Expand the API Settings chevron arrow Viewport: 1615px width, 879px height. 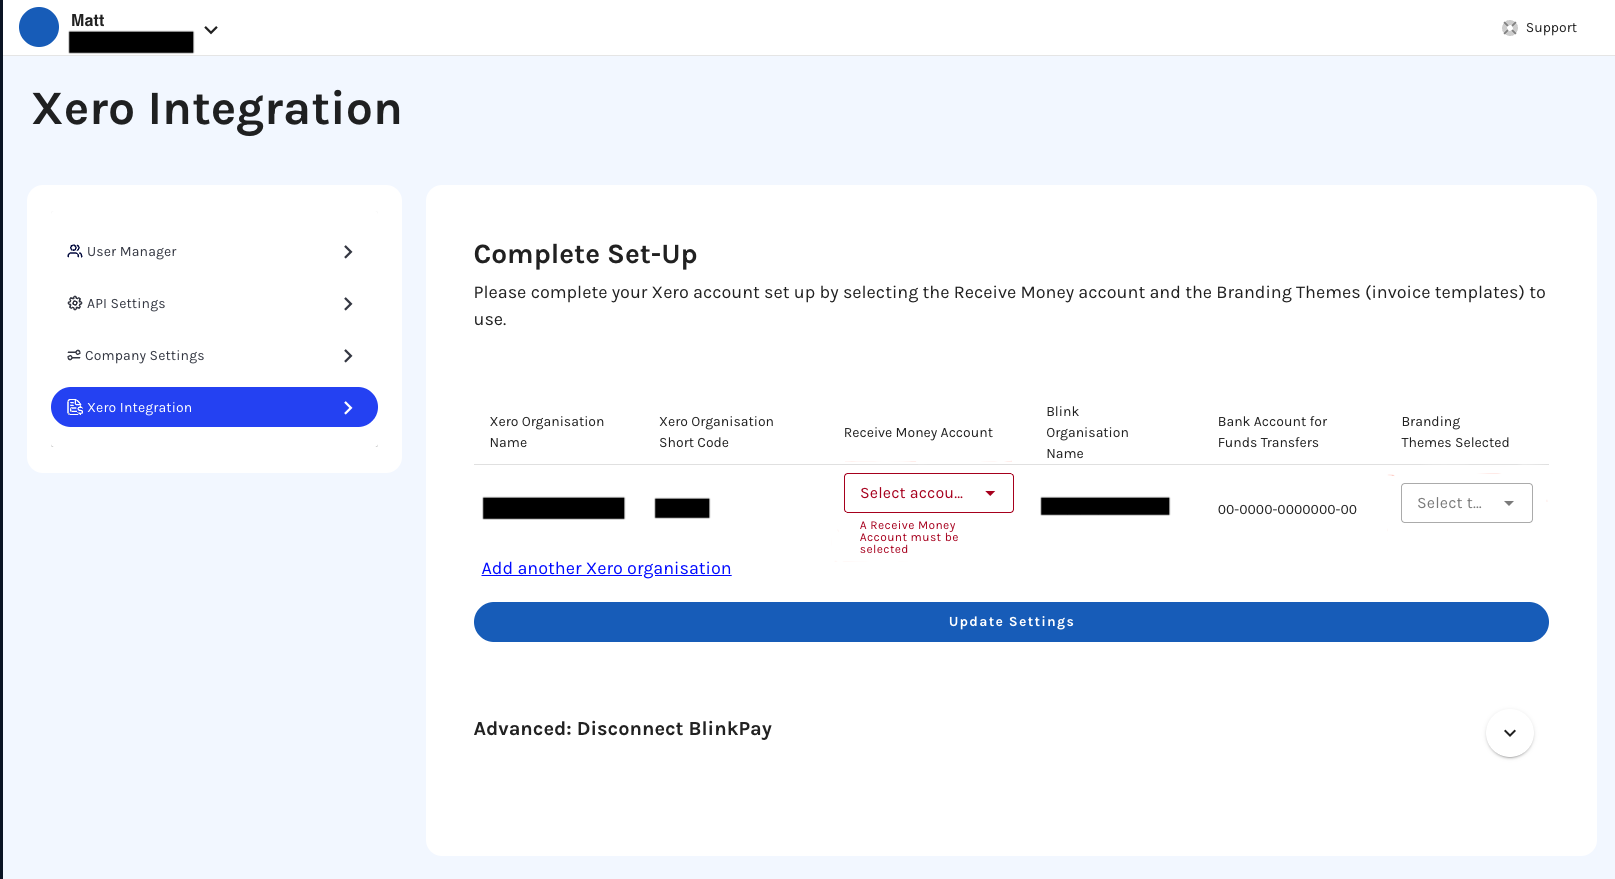[x=348, y=304]
